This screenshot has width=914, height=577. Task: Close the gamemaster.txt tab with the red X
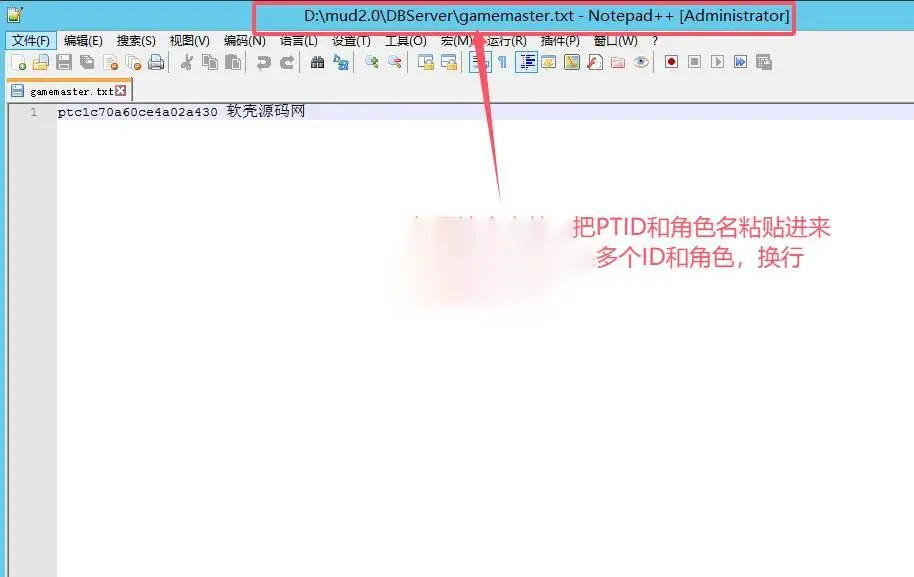click(x=121, y=90)
